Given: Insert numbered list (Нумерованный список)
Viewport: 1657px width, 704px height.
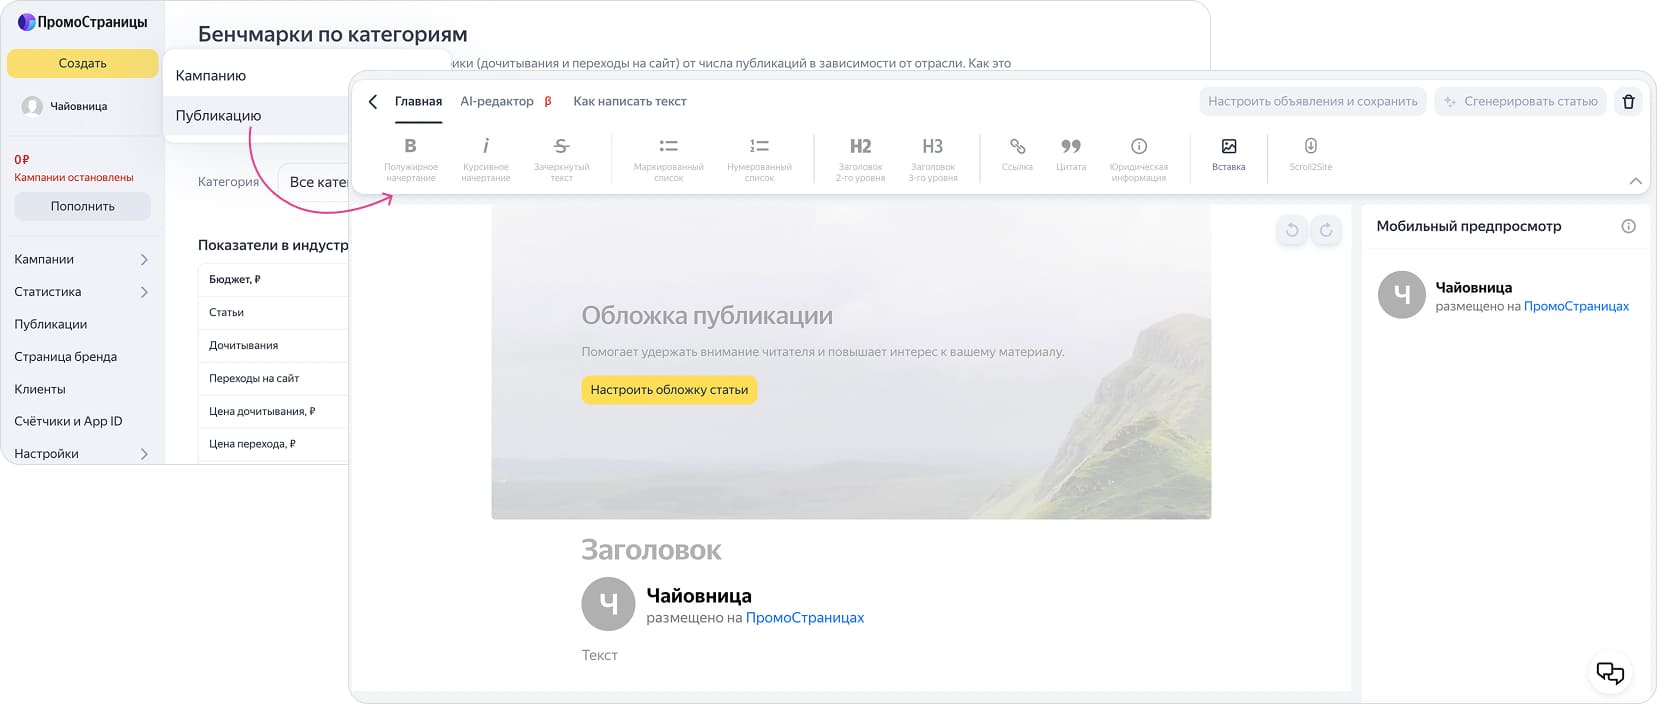Looking at the screenshot, I should click(759, 159).
